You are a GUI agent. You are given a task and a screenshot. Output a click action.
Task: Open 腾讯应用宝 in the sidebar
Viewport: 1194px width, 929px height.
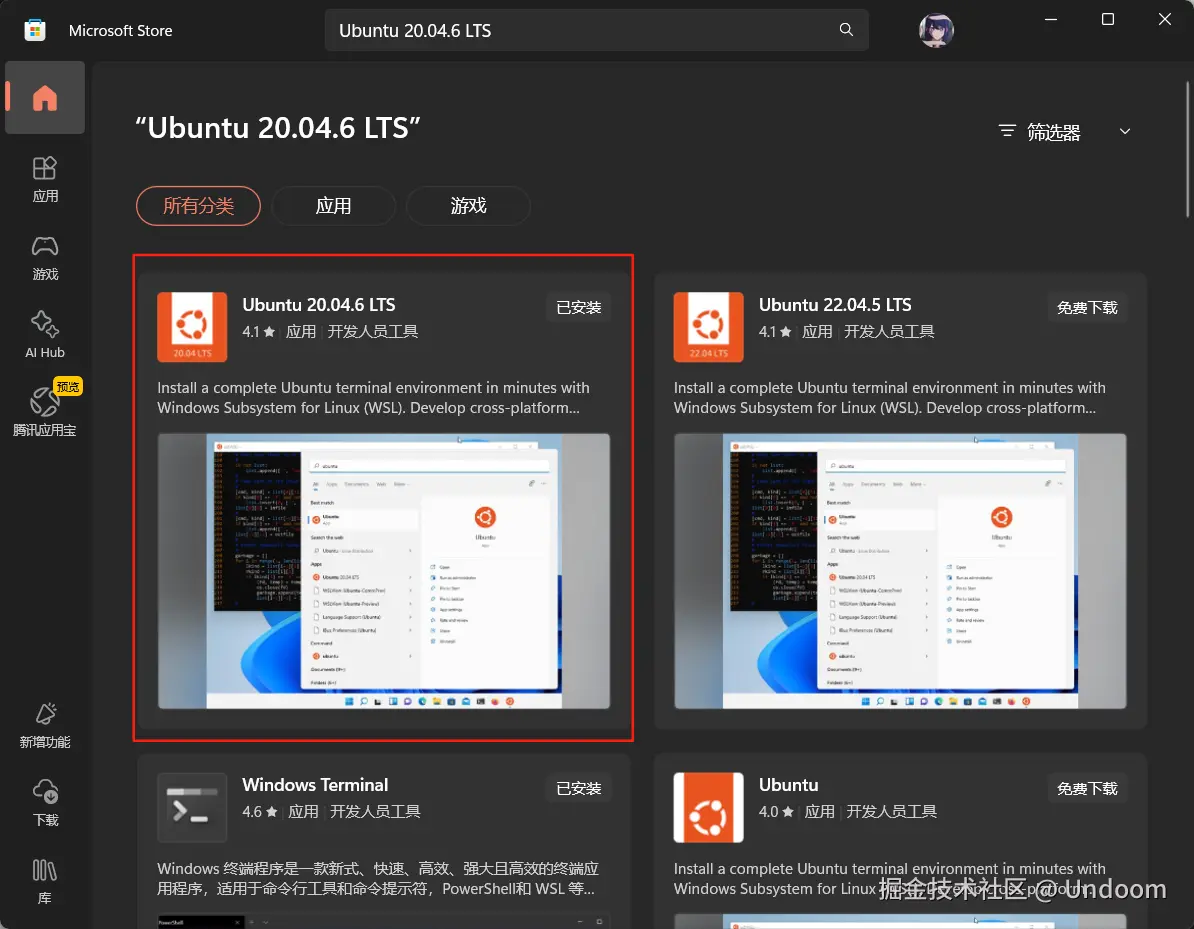tap(45, 411)
